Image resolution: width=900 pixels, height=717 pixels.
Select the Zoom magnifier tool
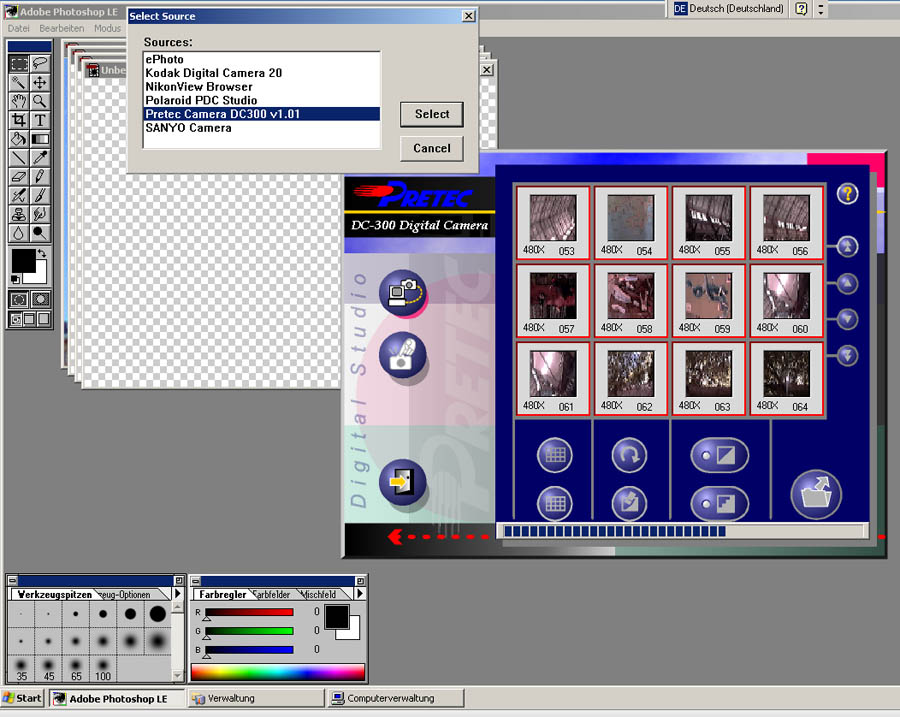tap(40, 102)
